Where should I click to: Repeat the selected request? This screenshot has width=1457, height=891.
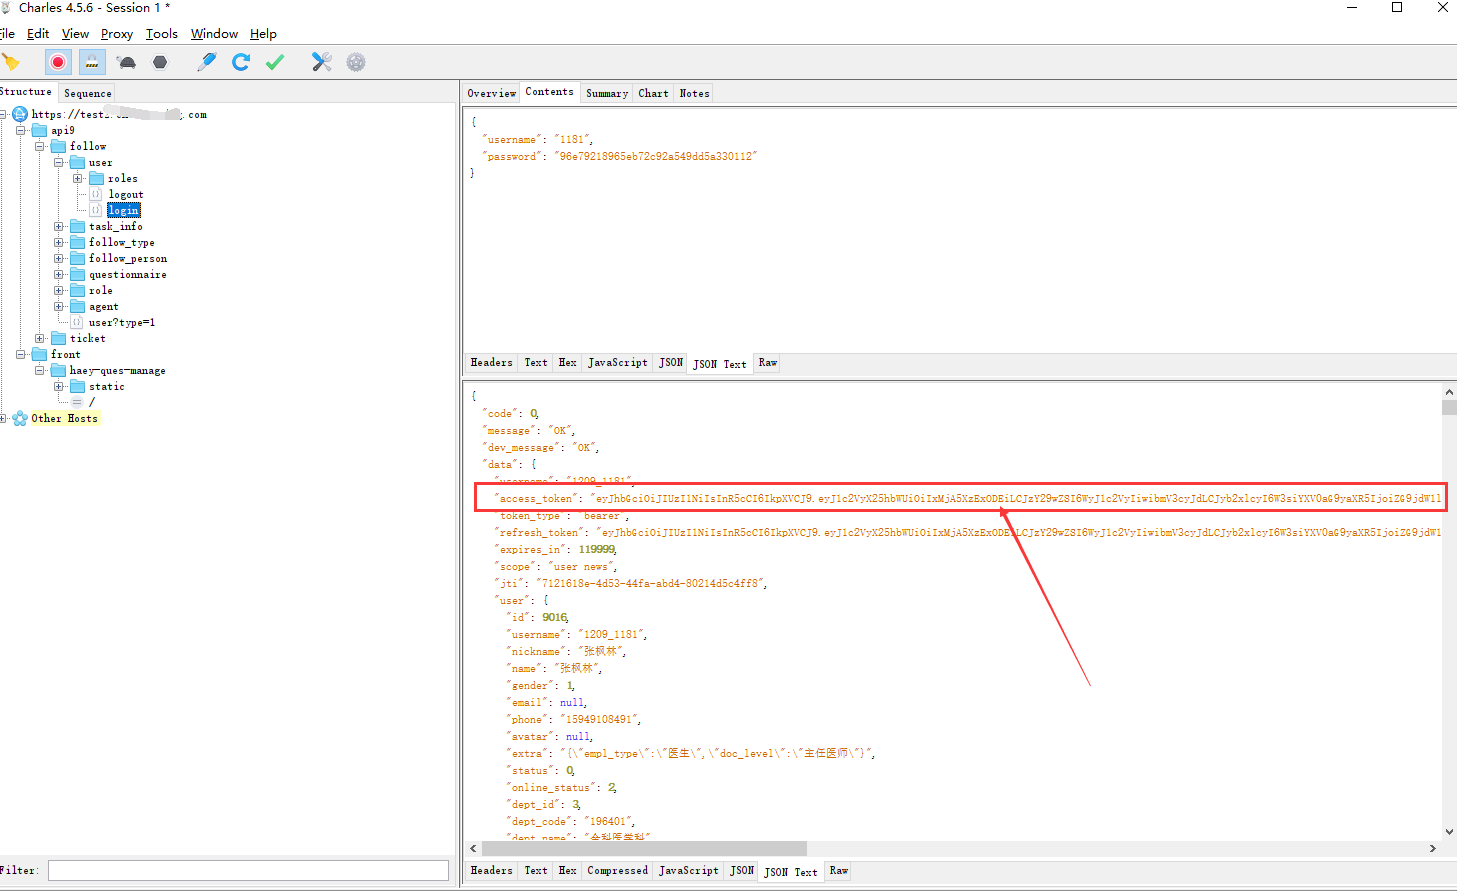click(x=241, y=62)
